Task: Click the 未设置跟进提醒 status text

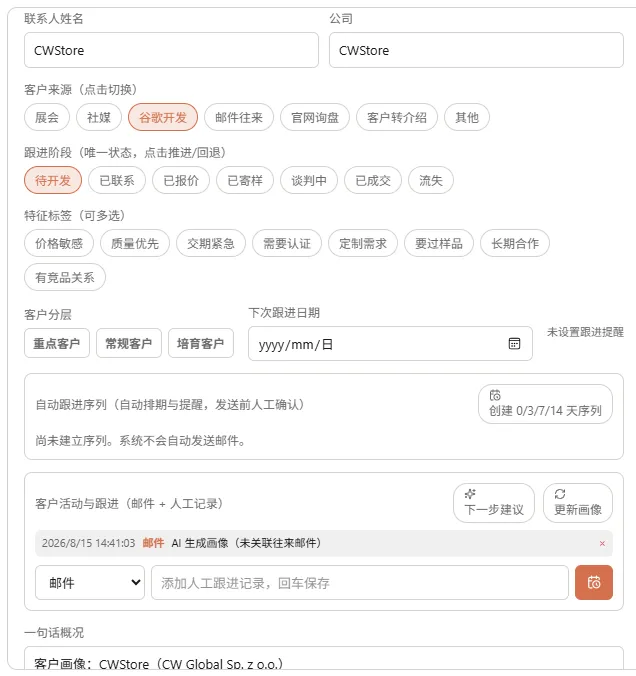Action: tap(585, 332)
